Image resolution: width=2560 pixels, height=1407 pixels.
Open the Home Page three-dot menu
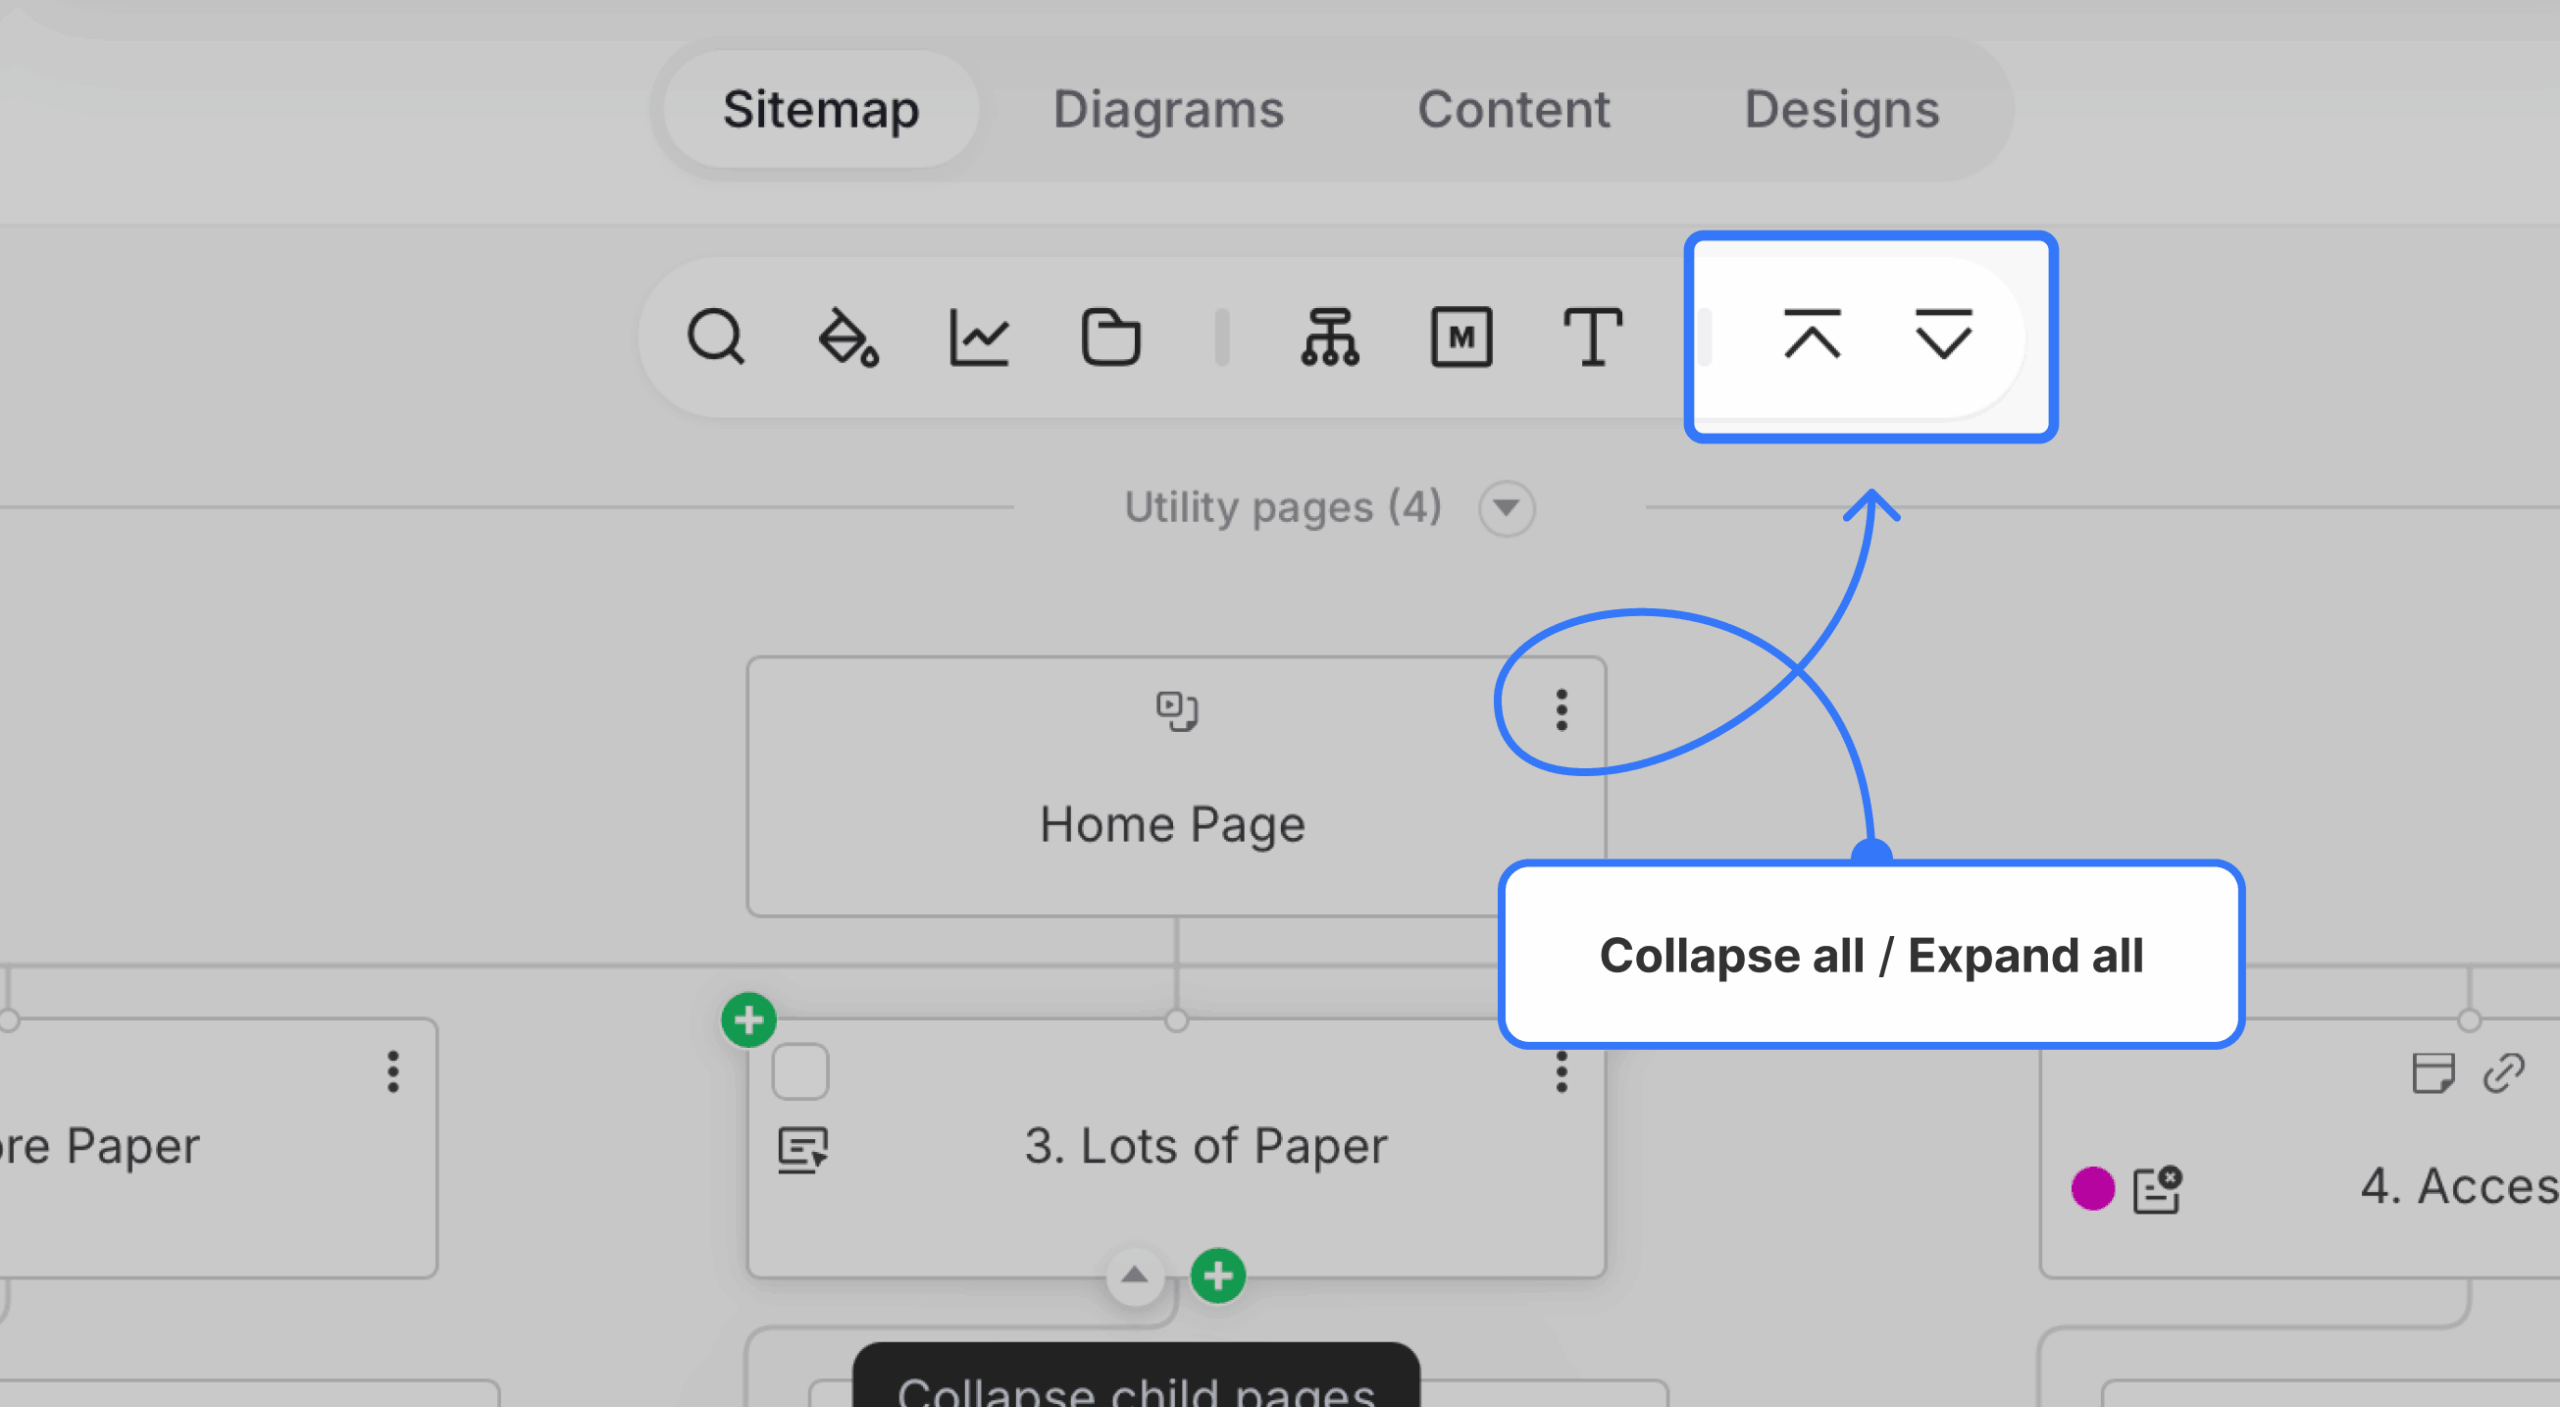point(1561,710)
